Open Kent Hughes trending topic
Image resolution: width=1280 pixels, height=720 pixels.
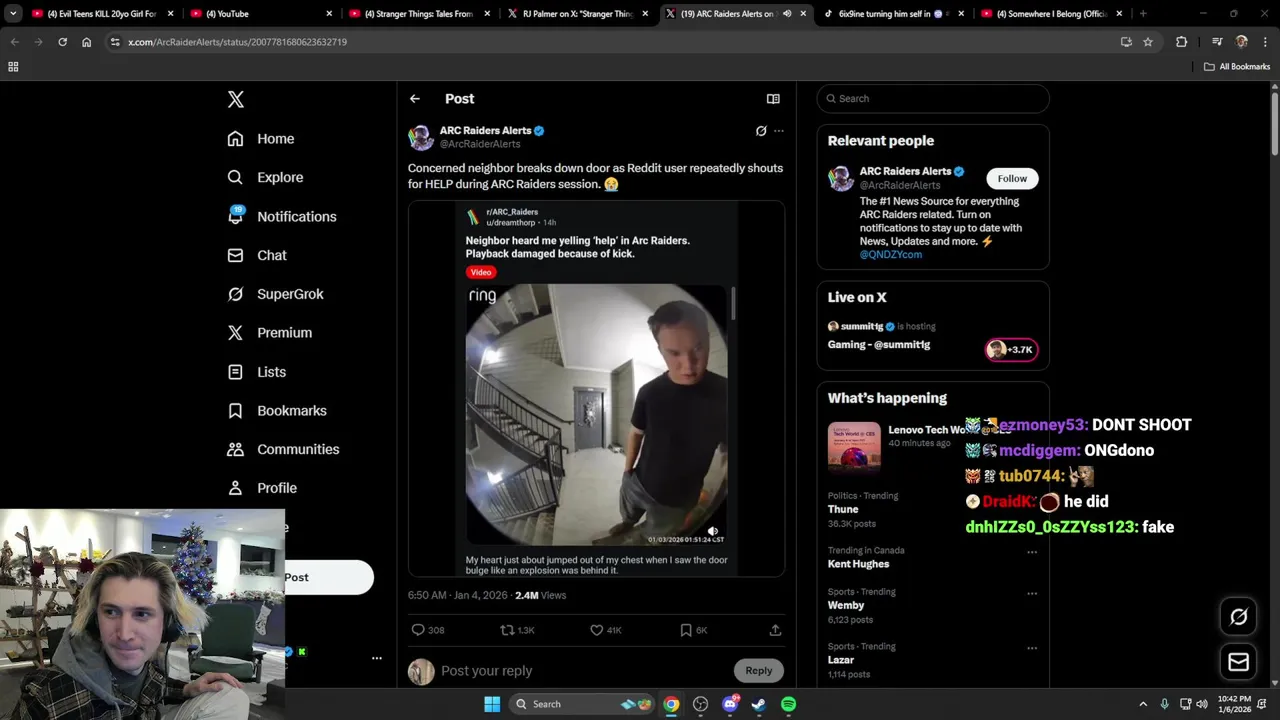858,564
